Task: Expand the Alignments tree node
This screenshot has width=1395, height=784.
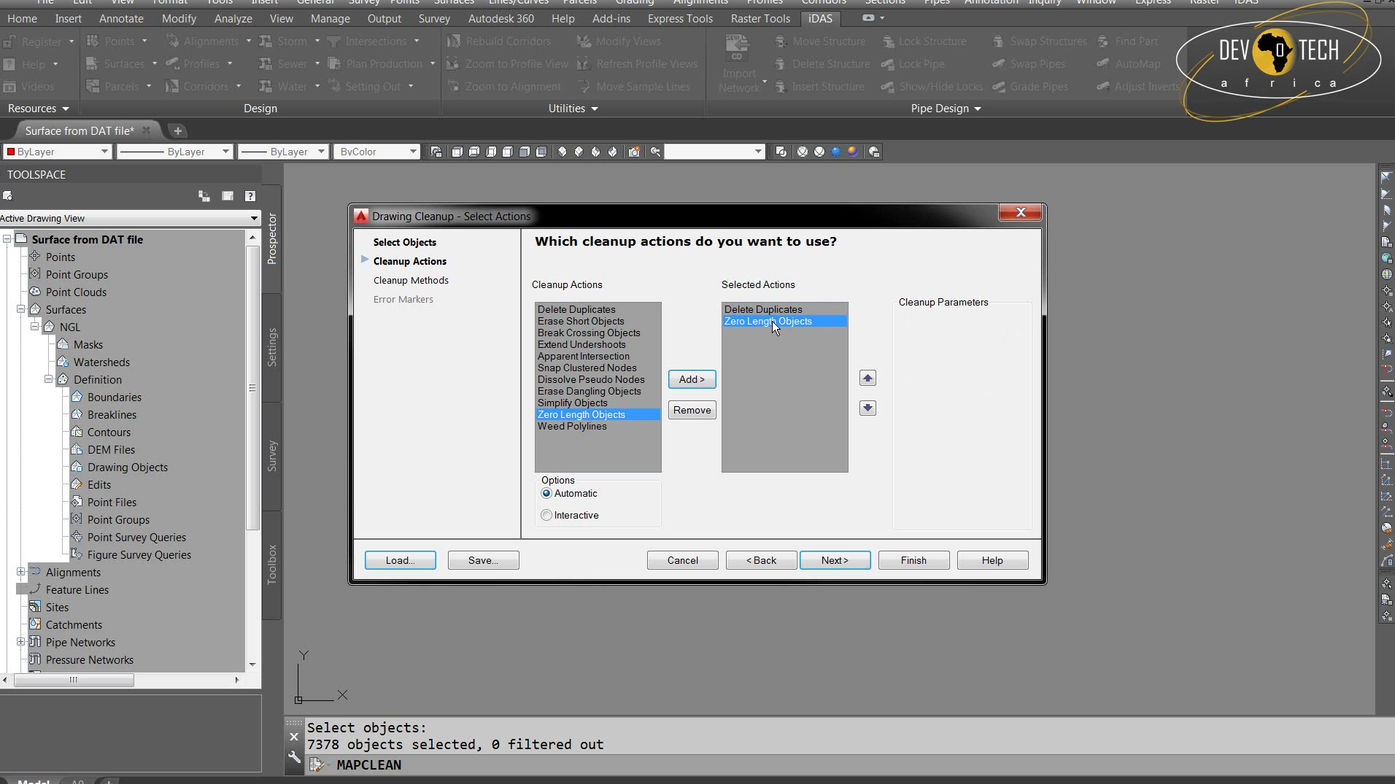Action: (x=20, y=572)
